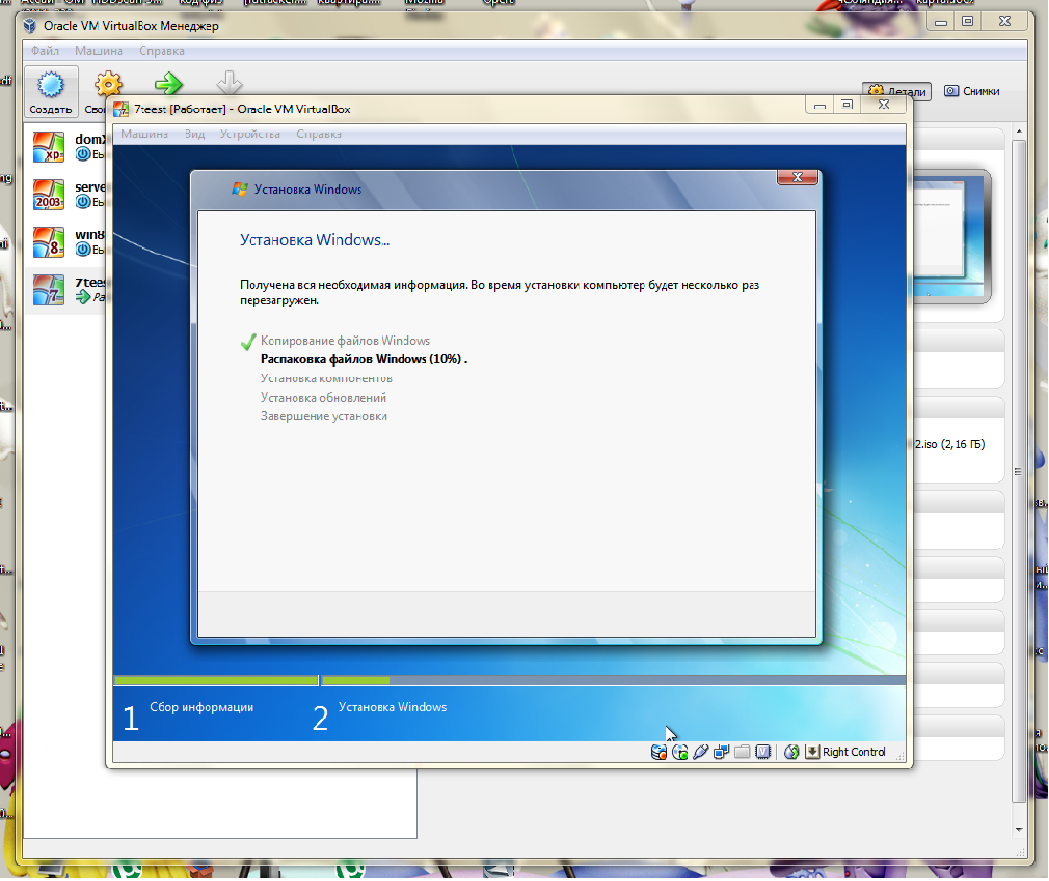The height and width of the screenshot is (881, 1049).
Task: Select the win8 virtual machine icon
Action: [x=48, y=242]
